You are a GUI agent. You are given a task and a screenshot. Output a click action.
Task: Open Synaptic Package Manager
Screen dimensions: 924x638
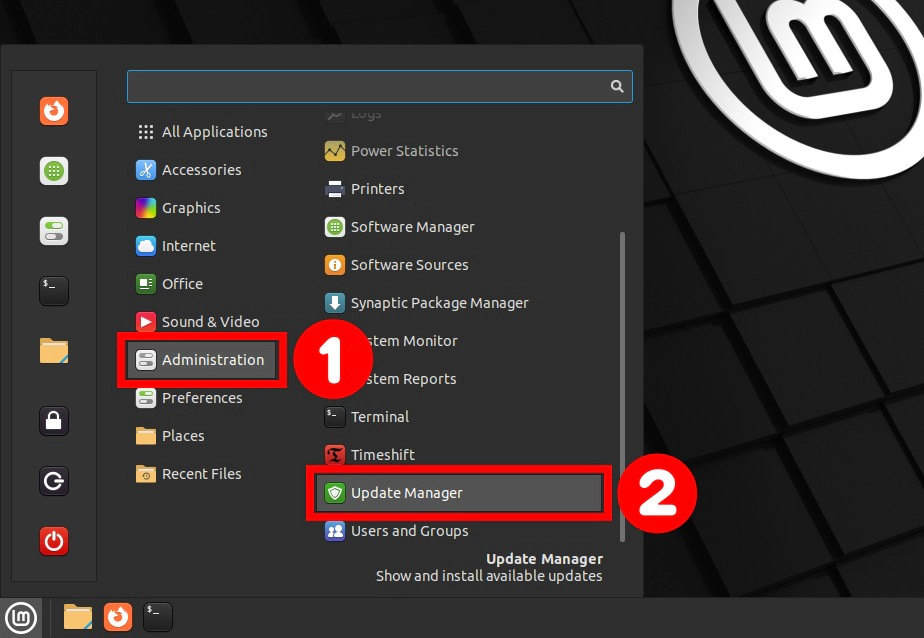pyautogui.click(x=439, y=303)
